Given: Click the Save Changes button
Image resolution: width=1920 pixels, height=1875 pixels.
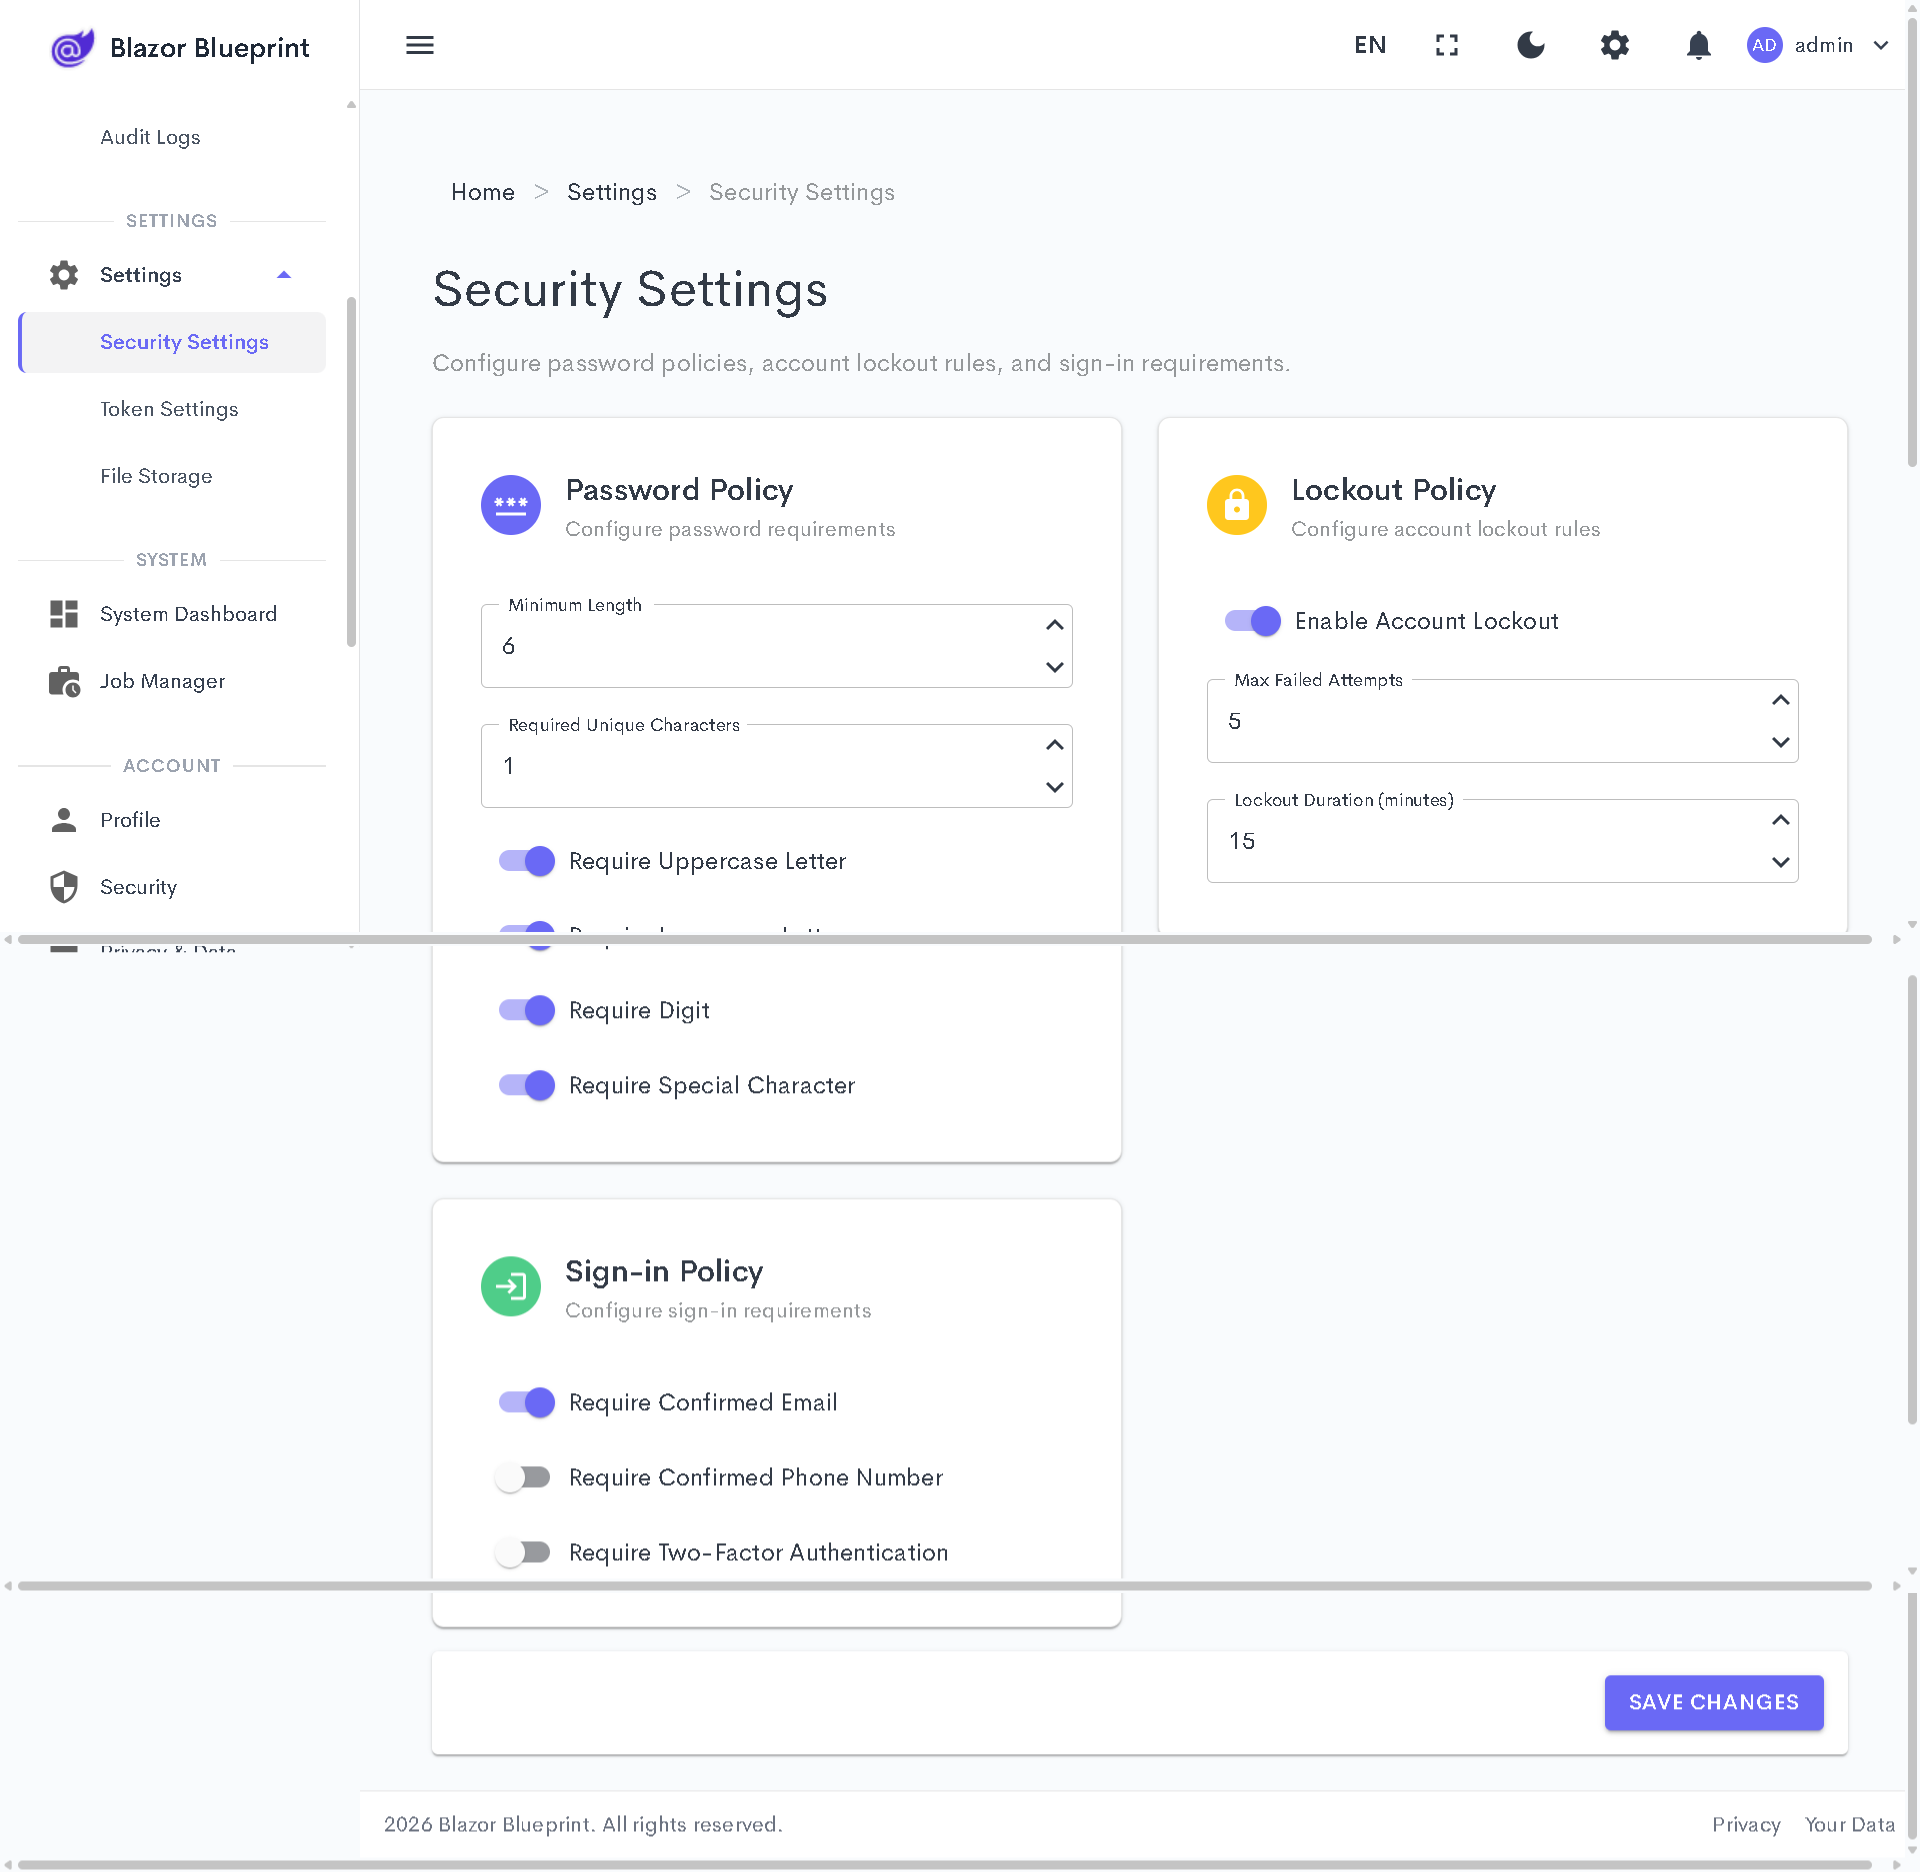Looking at the screenshot, I should (x=1713, y=1702).
